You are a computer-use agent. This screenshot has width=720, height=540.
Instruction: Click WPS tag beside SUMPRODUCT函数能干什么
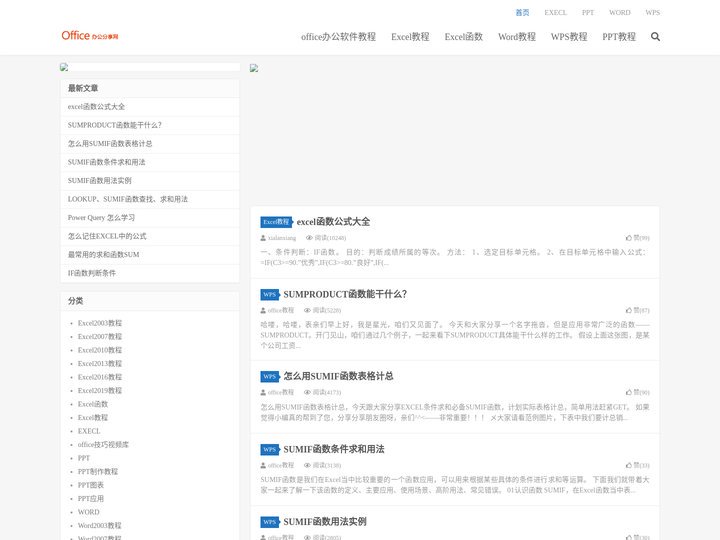pos(270,294)
